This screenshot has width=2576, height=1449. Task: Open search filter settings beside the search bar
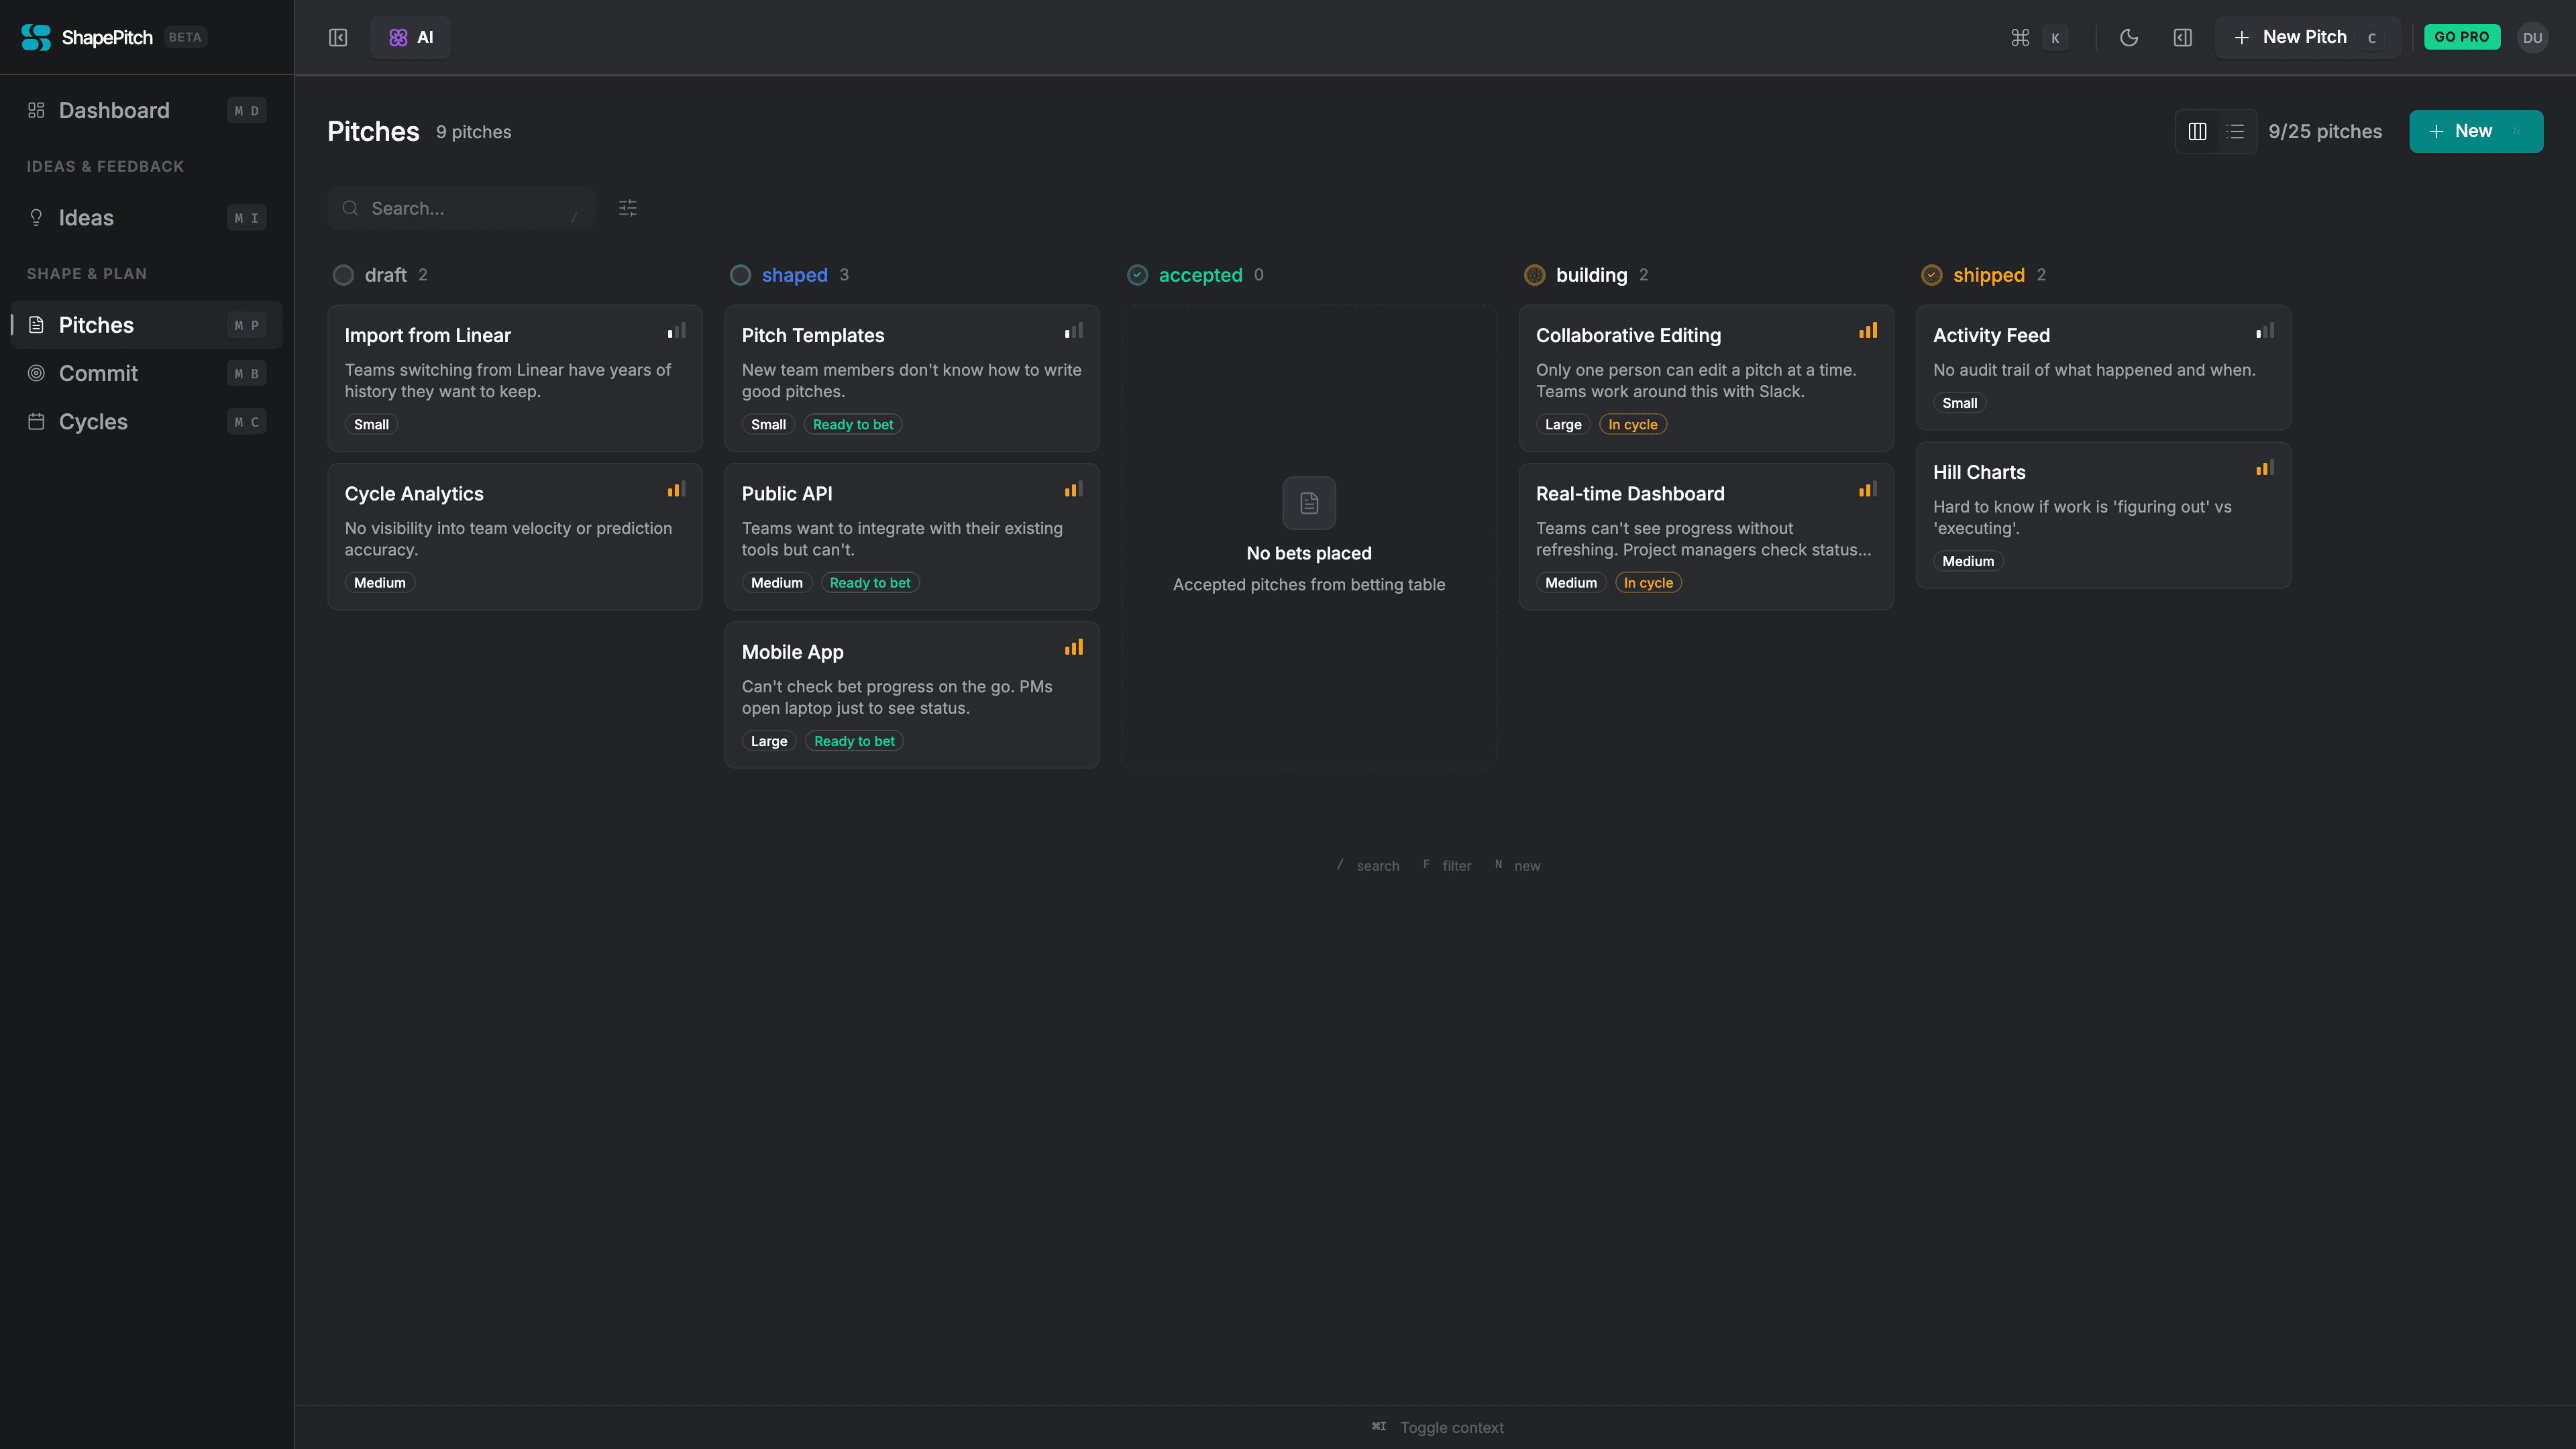pyautogui.click(x=628, y=208)
